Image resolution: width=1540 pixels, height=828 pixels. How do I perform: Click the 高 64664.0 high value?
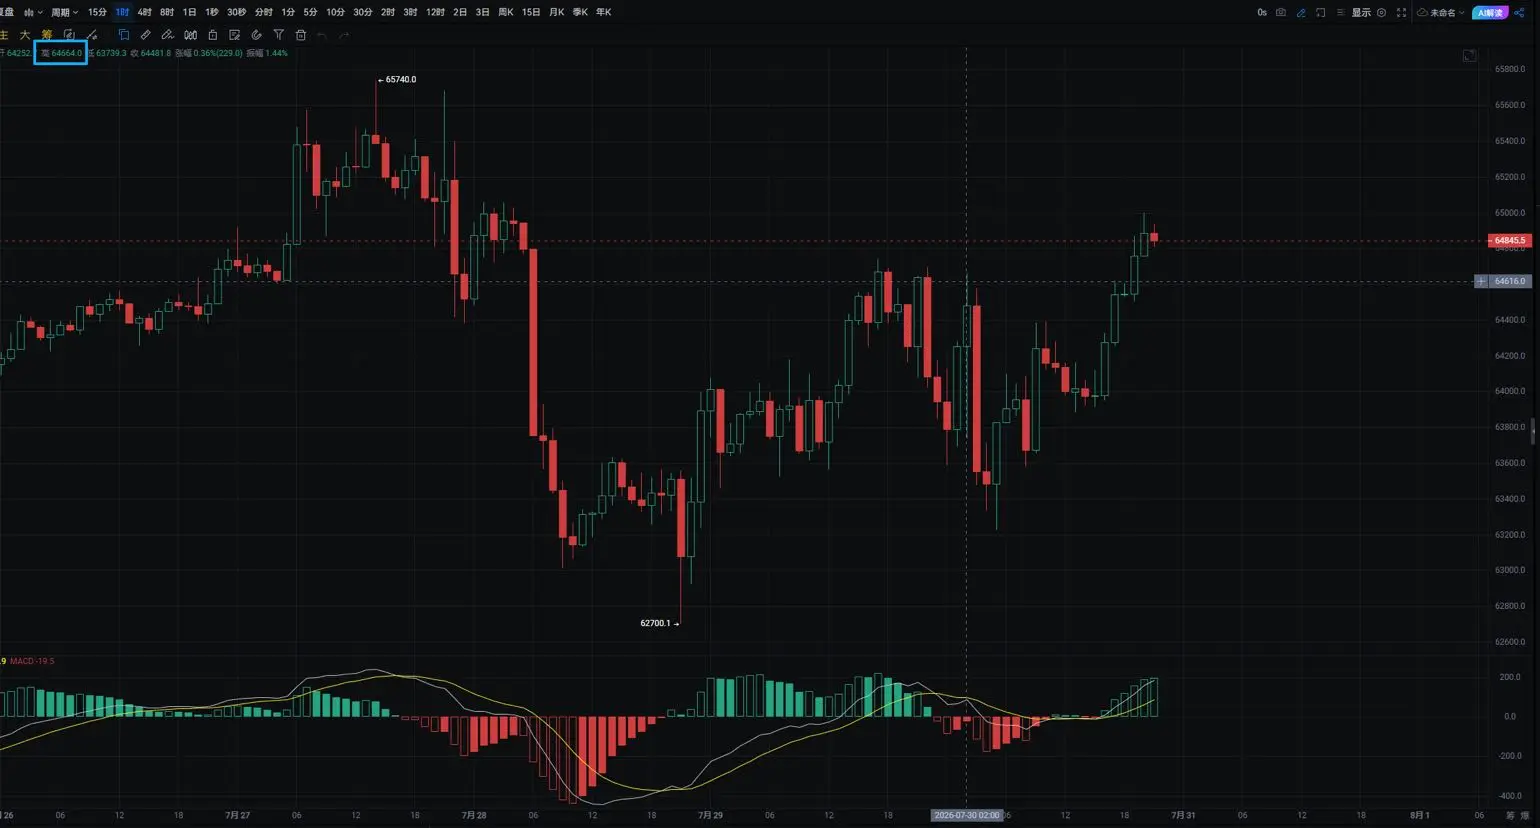(x=61, y=53)
